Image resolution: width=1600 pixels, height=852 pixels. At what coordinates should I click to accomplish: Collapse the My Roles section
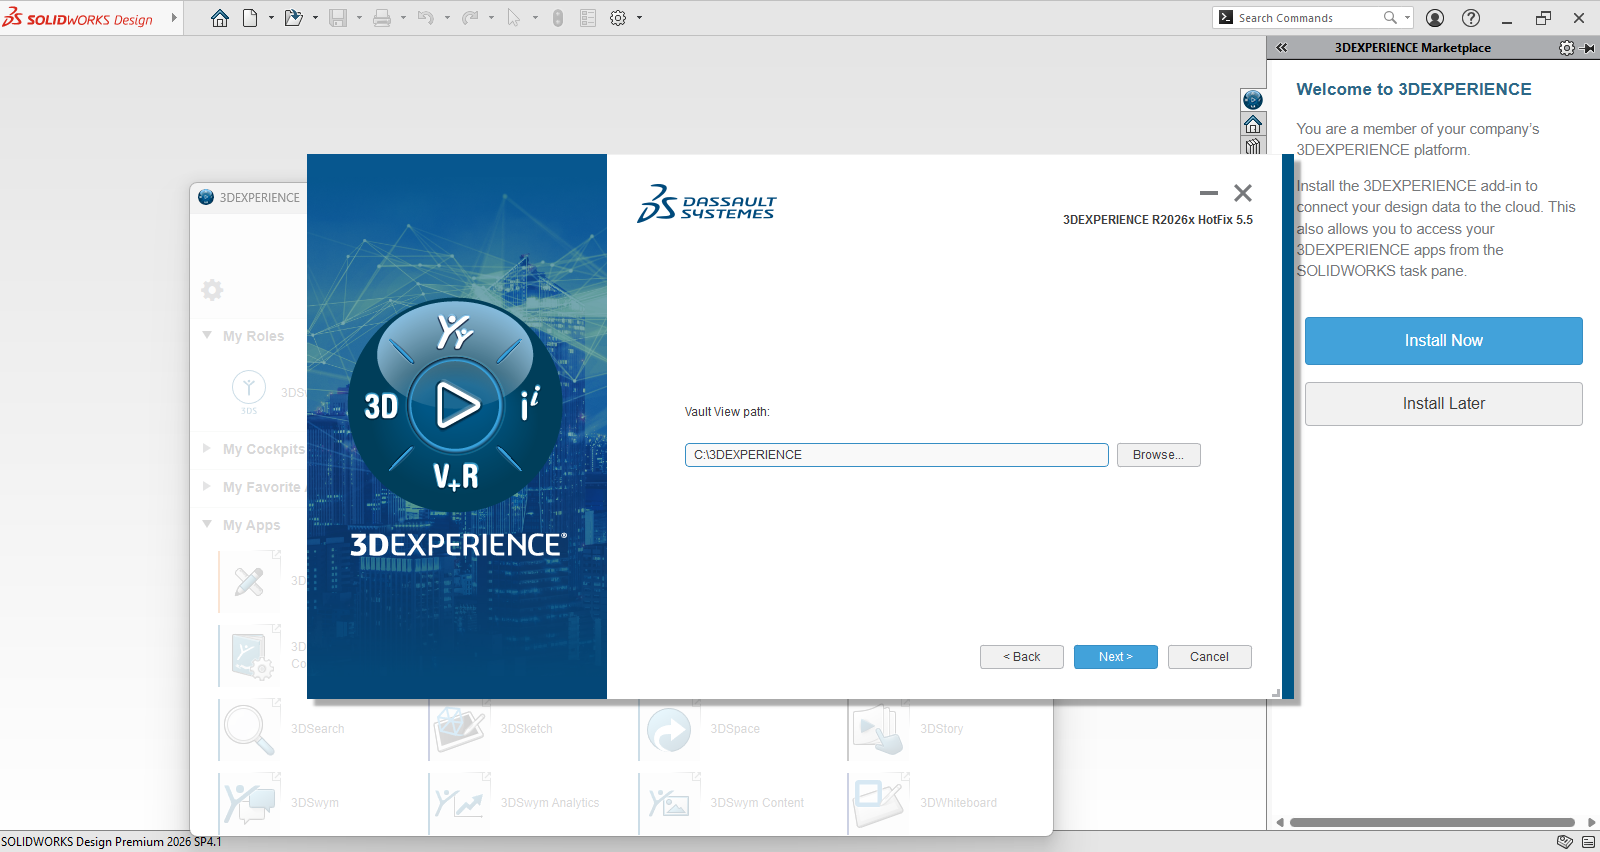[x=207, y=335]
